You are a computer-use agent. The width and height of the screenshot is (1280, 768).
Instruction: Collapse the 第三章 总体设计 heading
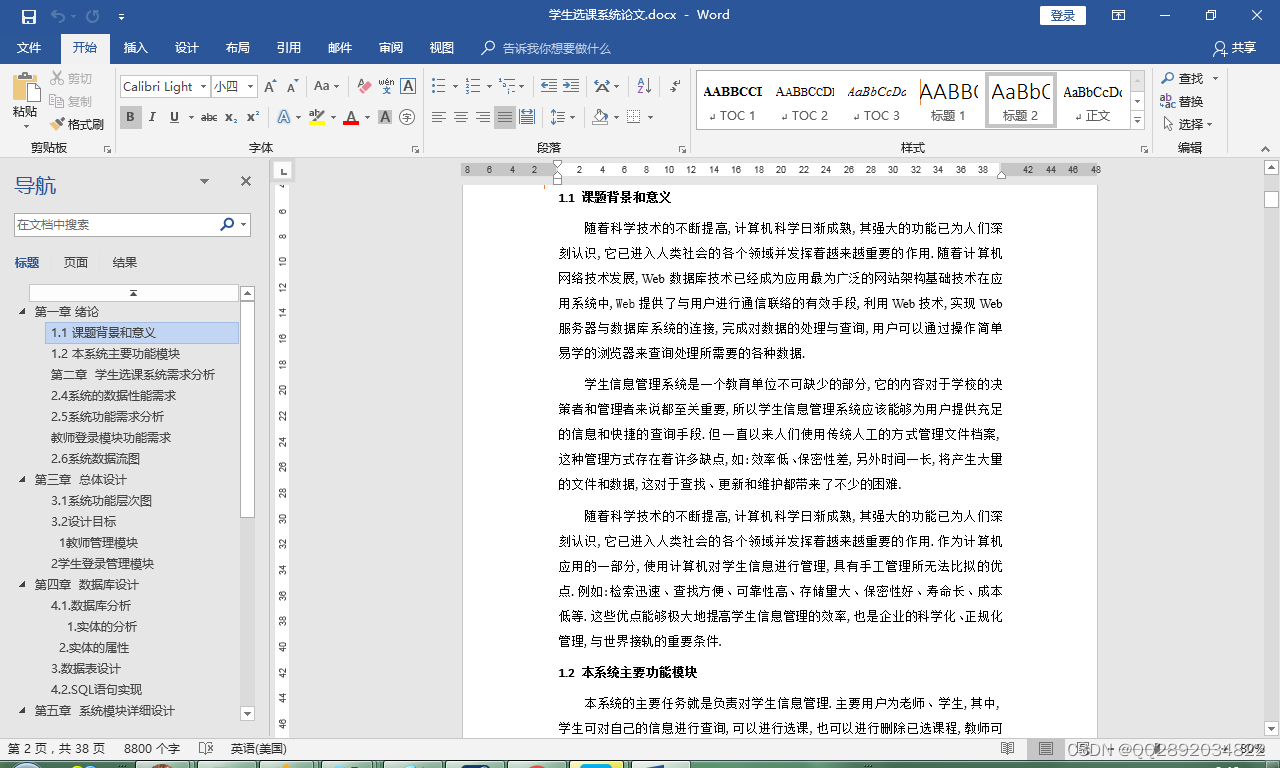(x=21, y=479)
